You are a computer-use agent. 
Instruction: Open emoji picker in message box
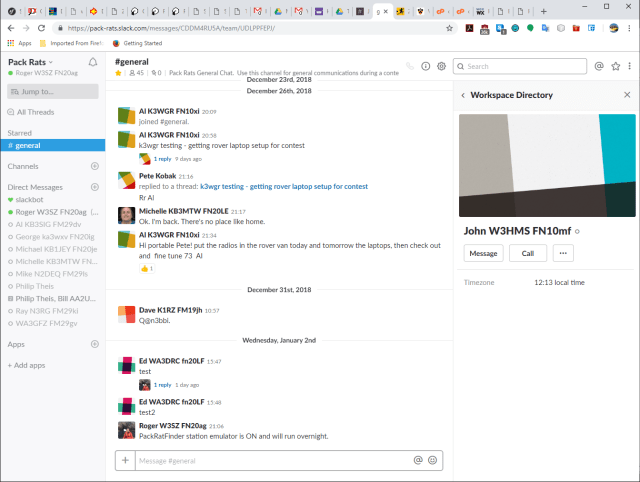[x=432, y=460]
